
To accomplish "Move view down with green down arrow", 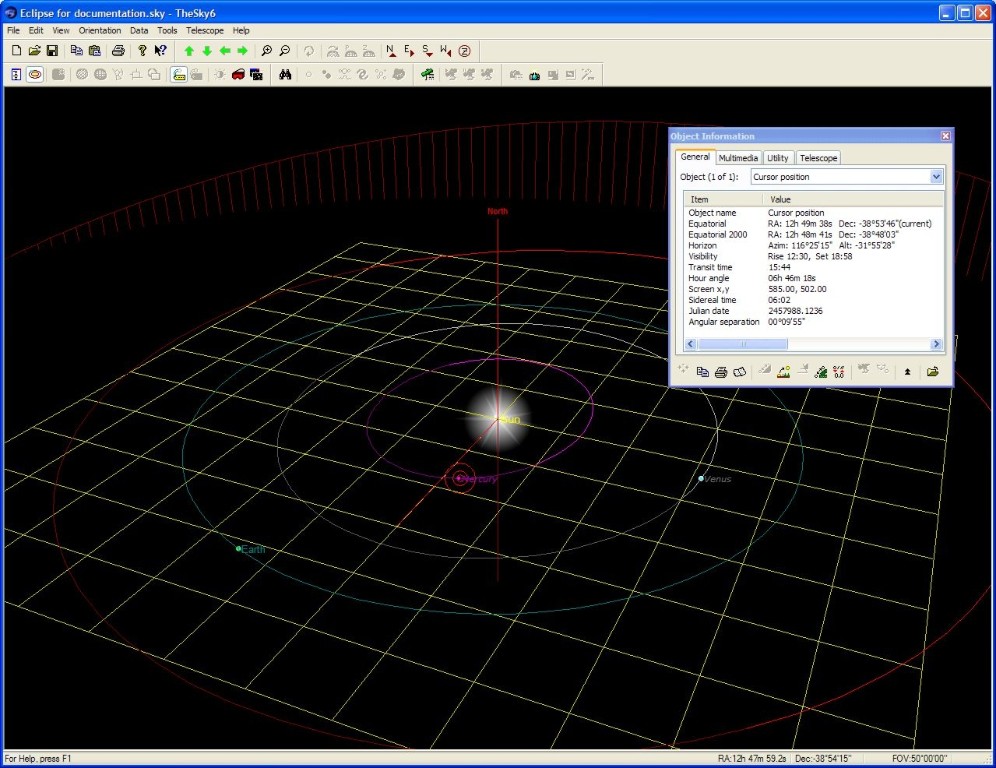I will click(x=207, y=51).
